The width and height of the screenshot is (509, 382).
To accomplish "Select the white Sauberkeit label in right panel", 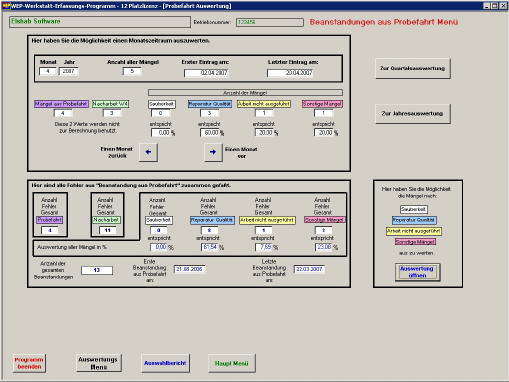I will click(x=414, y=209).
